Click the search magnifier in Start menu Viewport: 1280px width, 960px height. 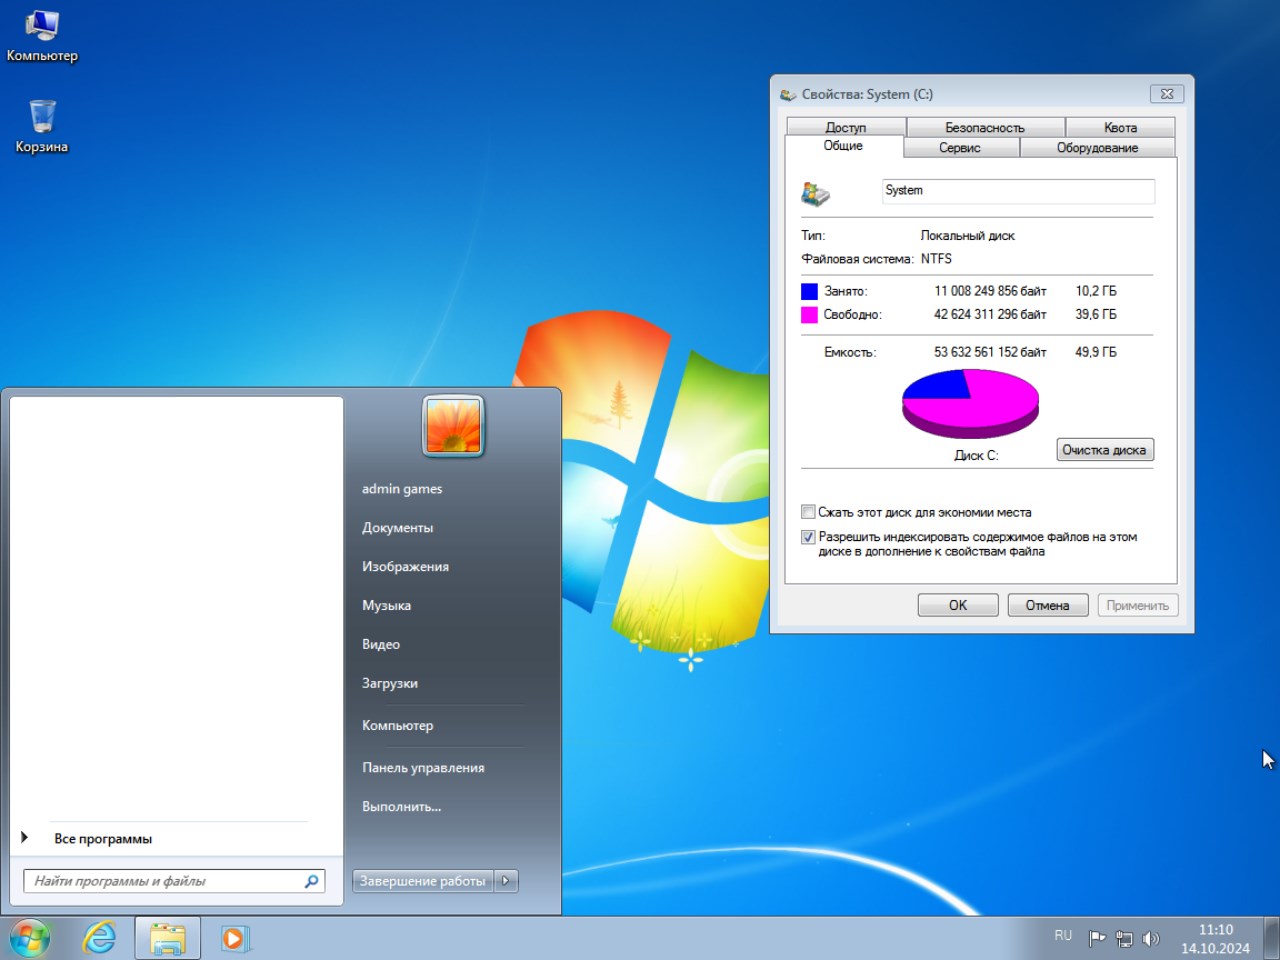[312, 881]
